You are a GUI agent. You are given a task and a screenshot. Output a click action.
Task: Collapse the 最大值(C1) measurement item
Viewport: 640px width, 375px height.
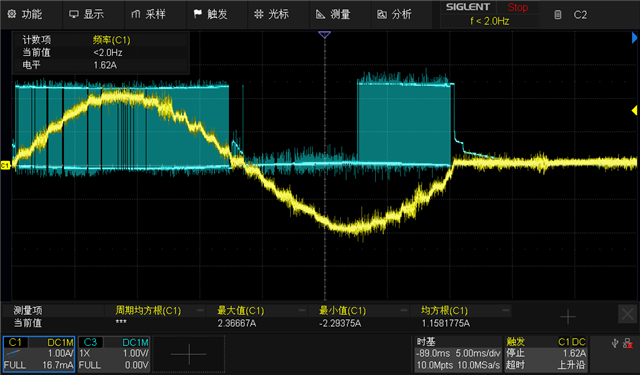click(x=302, y=311)
